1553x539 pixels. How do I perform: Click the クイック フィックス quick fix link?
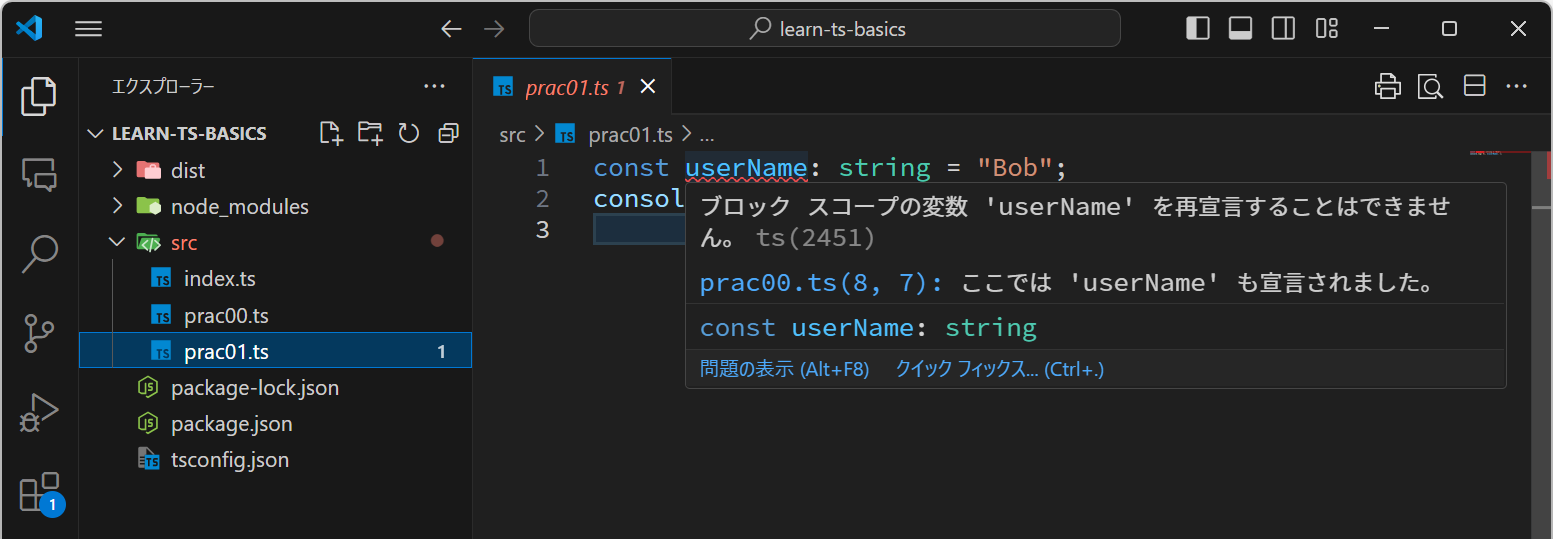999,370
